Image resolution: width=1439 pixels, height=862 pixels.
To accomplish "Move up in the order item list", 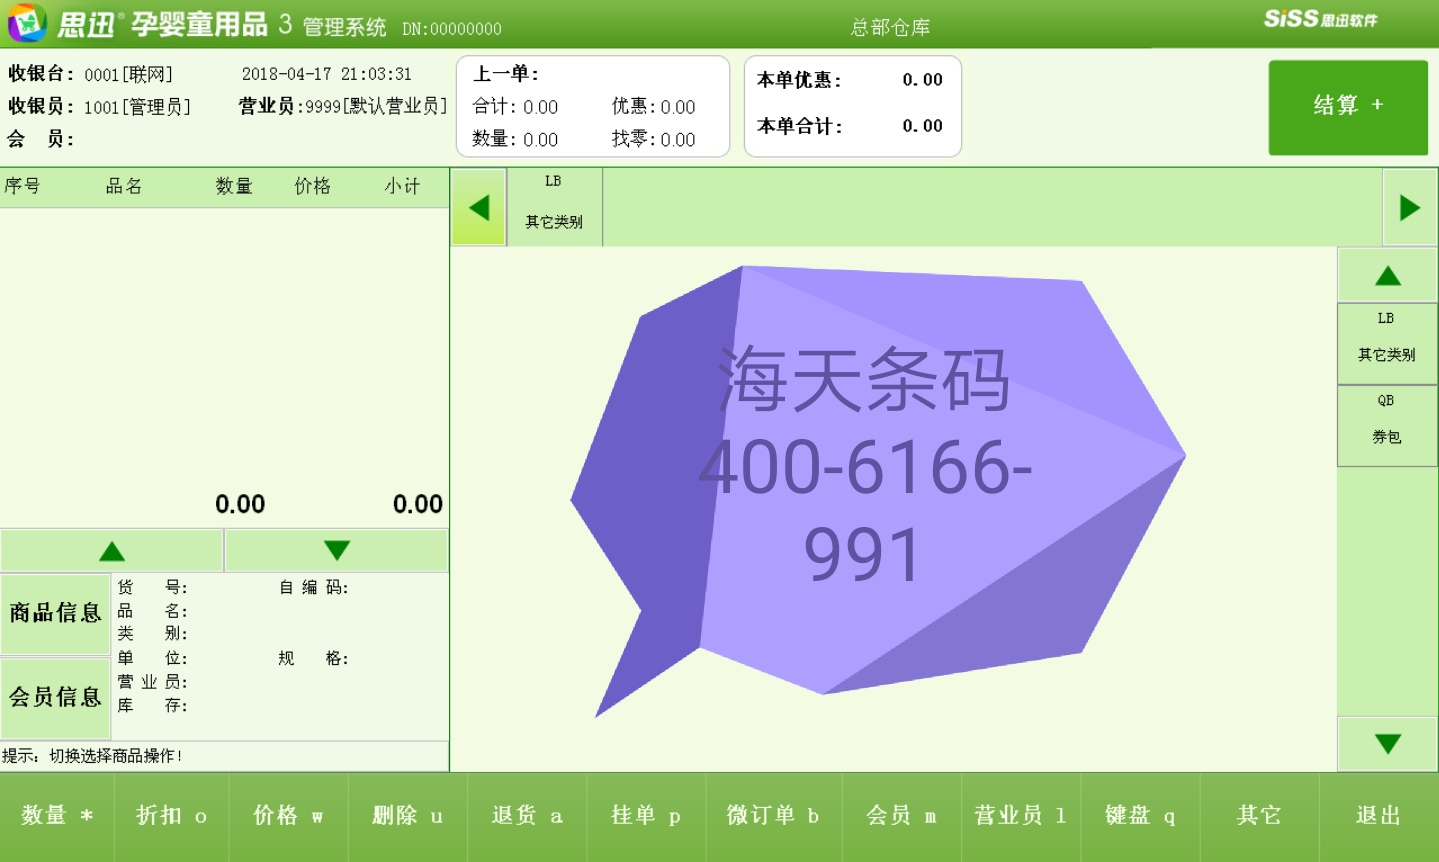I will pyautogui.click(x=112, y=551).
